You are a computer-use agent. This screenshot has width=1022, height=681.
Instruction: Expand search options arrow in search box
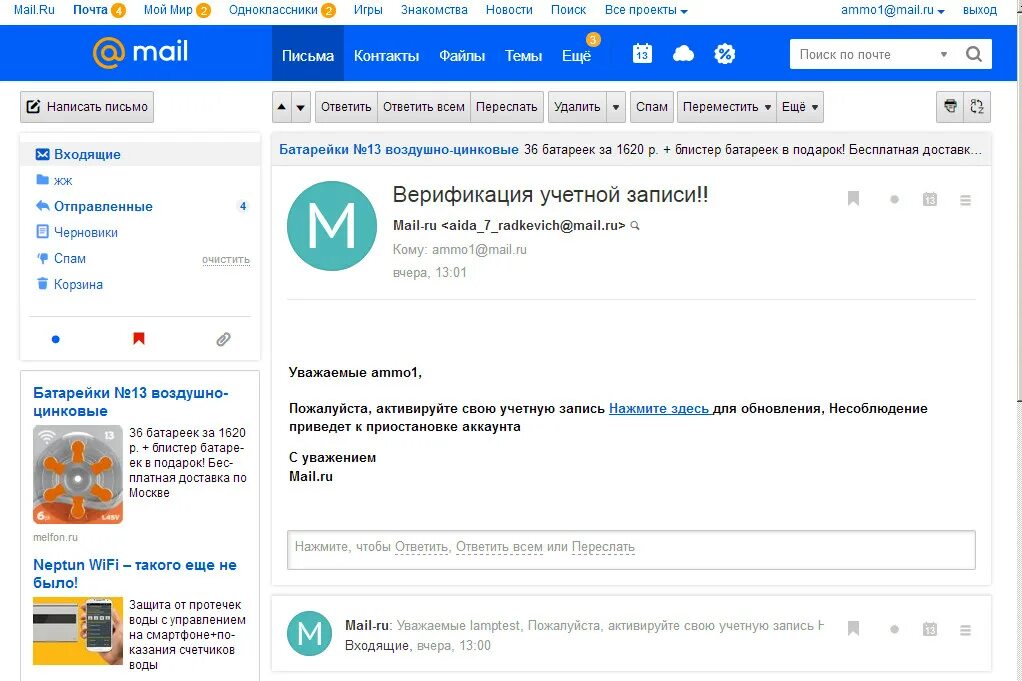coord(943,54)
